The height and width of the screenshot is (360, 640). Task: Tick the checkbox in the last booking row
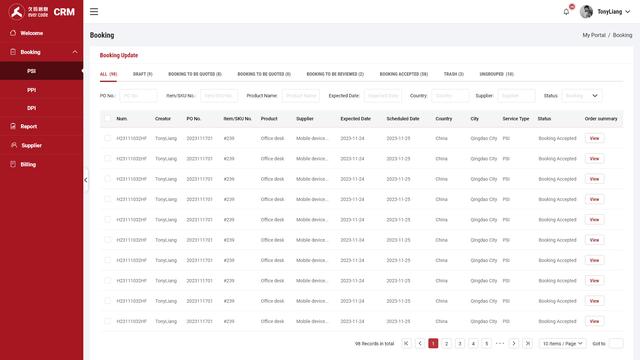click(x=107, y=321)
